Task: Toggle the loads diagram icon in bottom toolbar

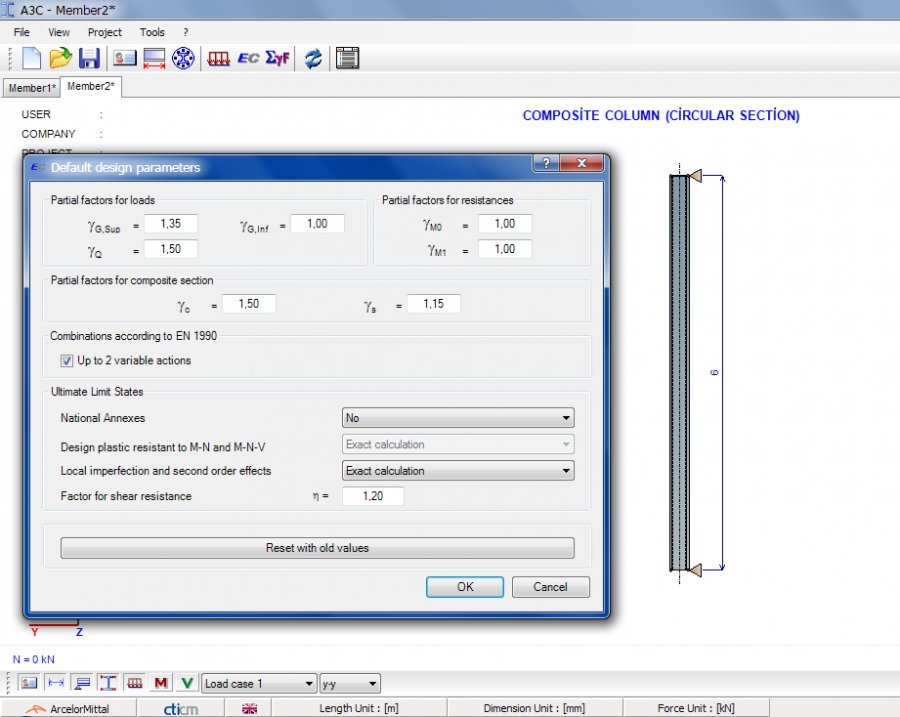Action: pyautogui.click(x=135, y=683)
